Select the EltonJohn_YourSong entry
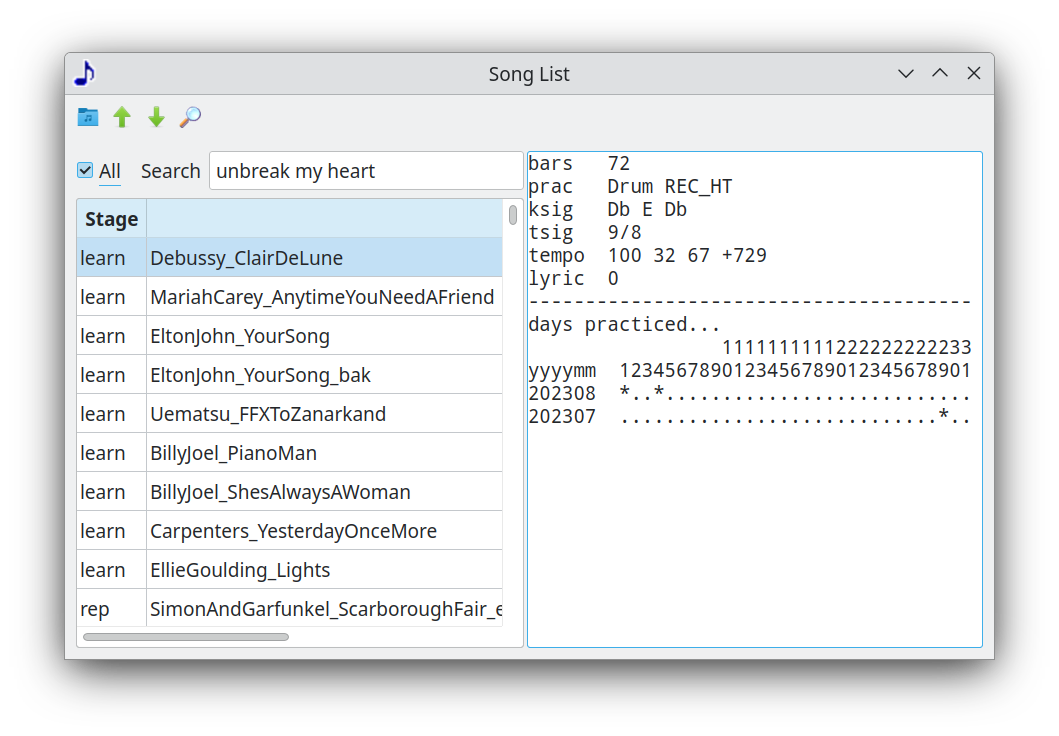1059x736 pixels. click(240, 336)
